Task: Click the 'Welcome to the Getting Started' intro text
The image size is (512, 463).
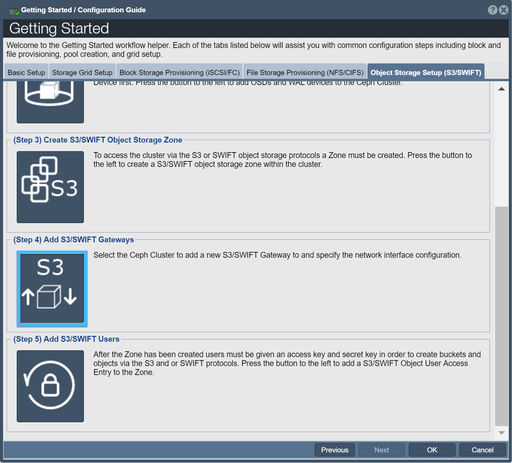Action: click(x=253, y=50)
